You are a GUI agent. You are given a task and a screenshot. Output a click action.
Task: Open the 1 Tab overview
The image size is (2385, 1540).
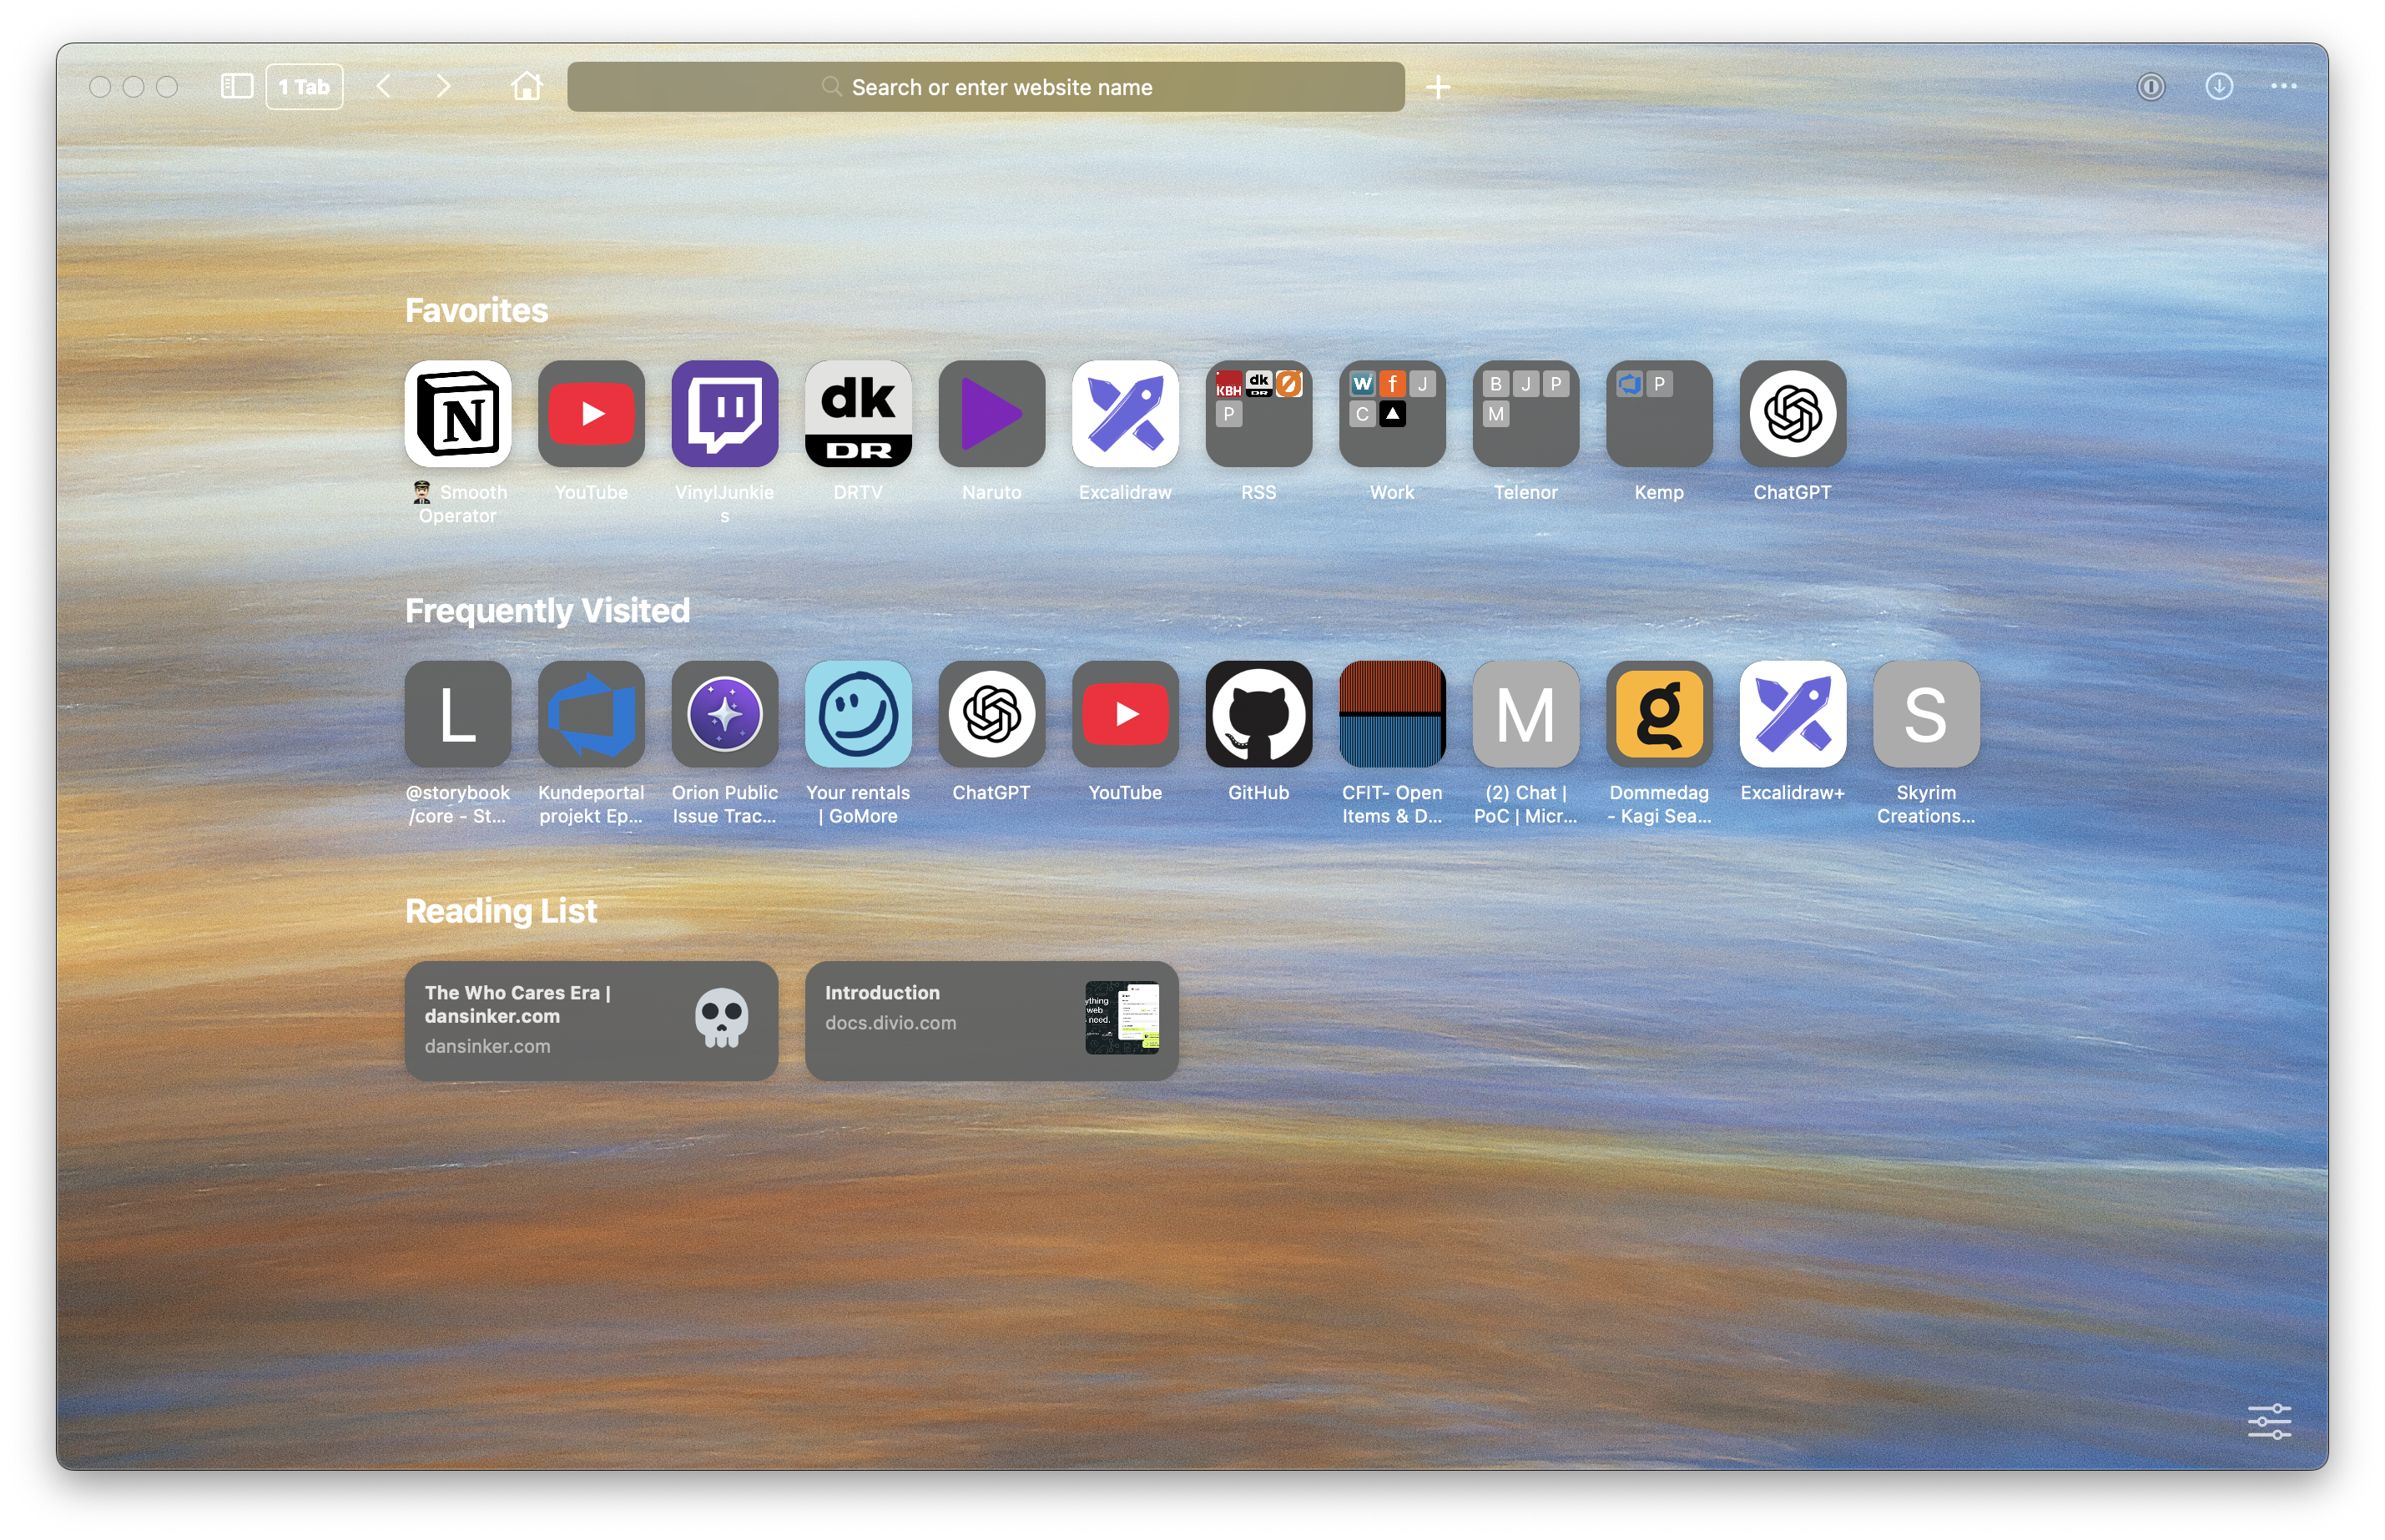(304, 87)
